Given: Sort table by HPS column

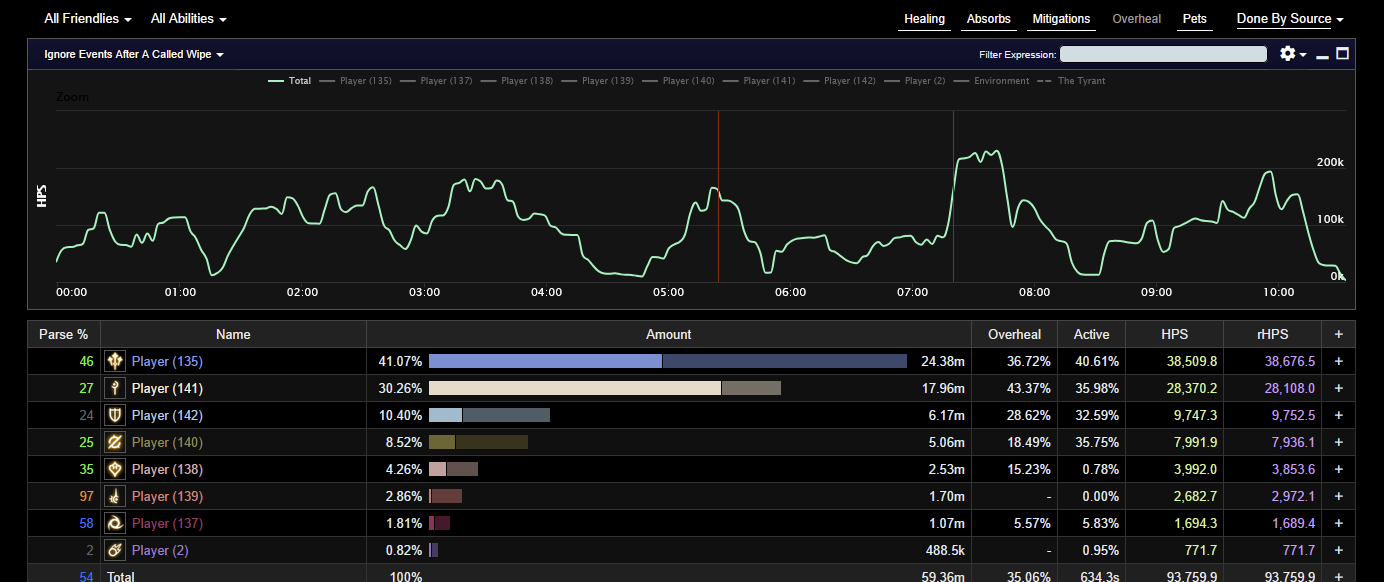Looking at the screenshot, I should click(1174, 334).
